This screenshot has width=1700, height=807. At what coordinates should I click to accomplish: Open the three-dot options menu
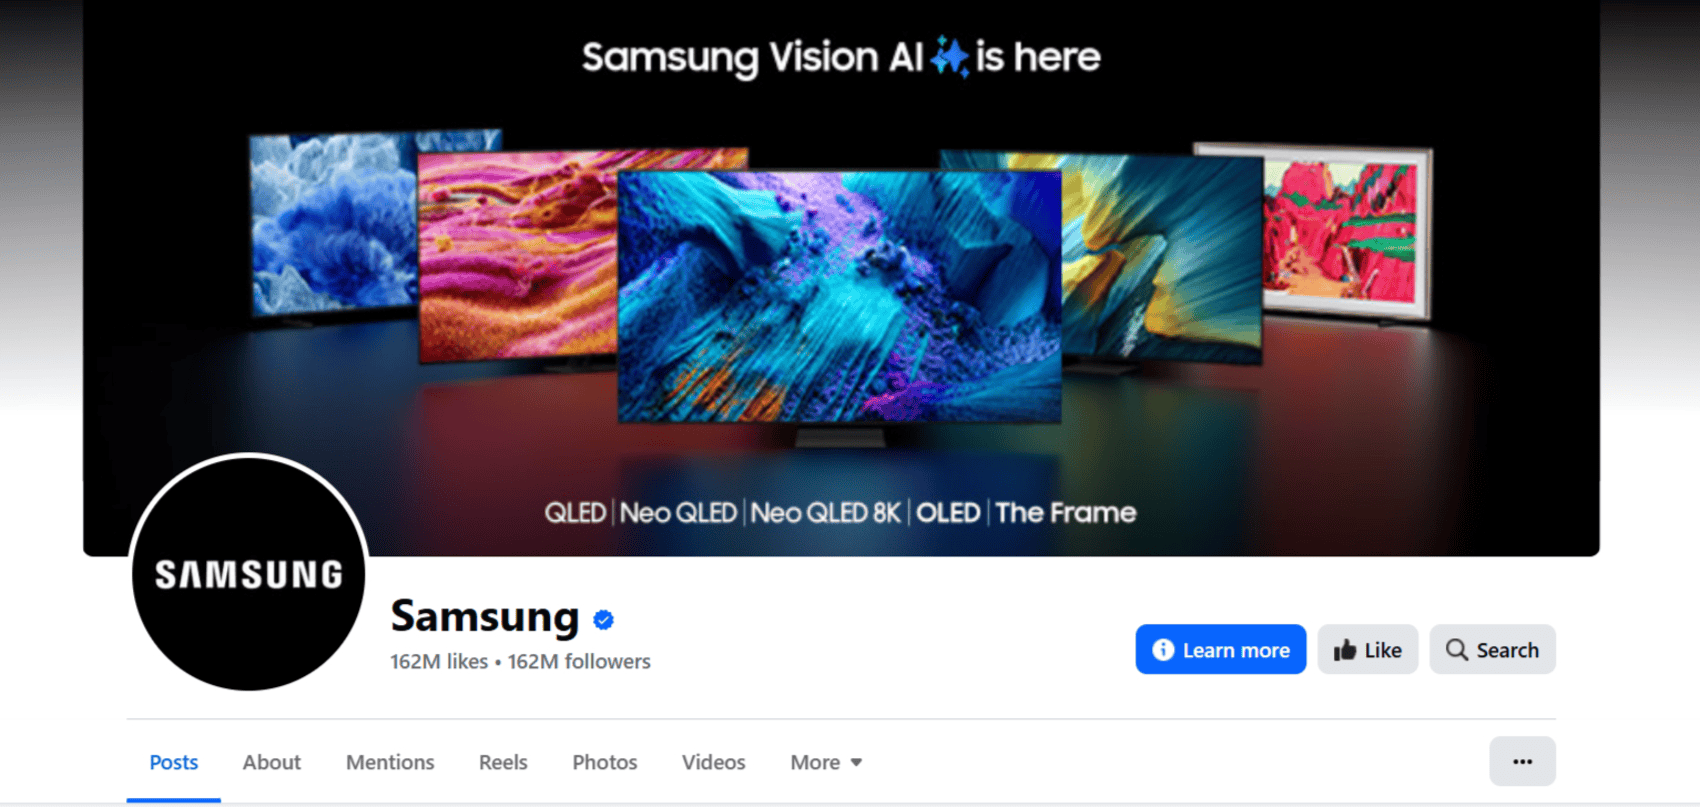pos(1522,762)
